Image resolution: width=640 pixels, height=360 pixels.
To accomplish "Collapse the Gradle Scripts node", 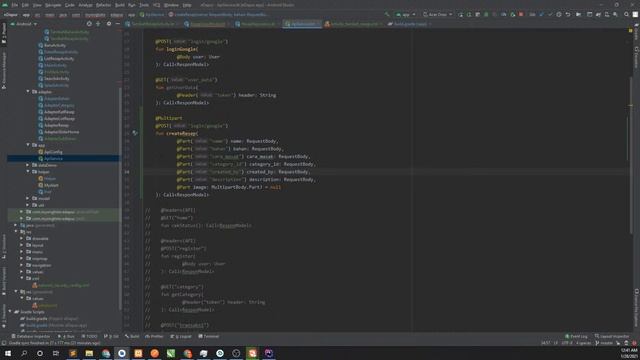I will tap(10, 311).
